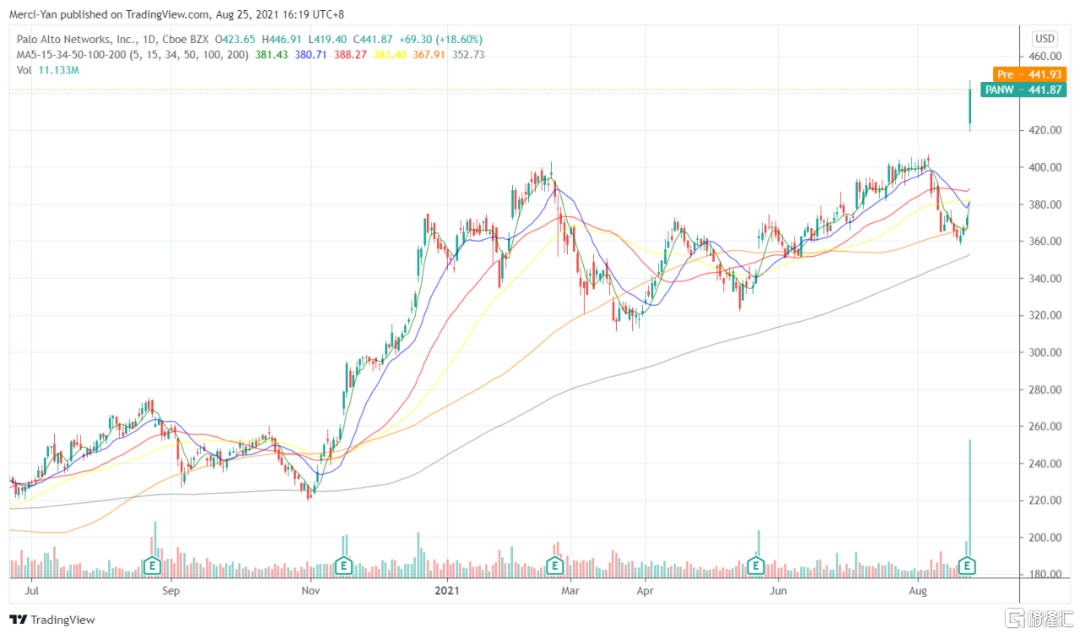This screenshot has height=635, width=1080.
Task: Click the 400.00 level on price axis
Action: 1045,168
